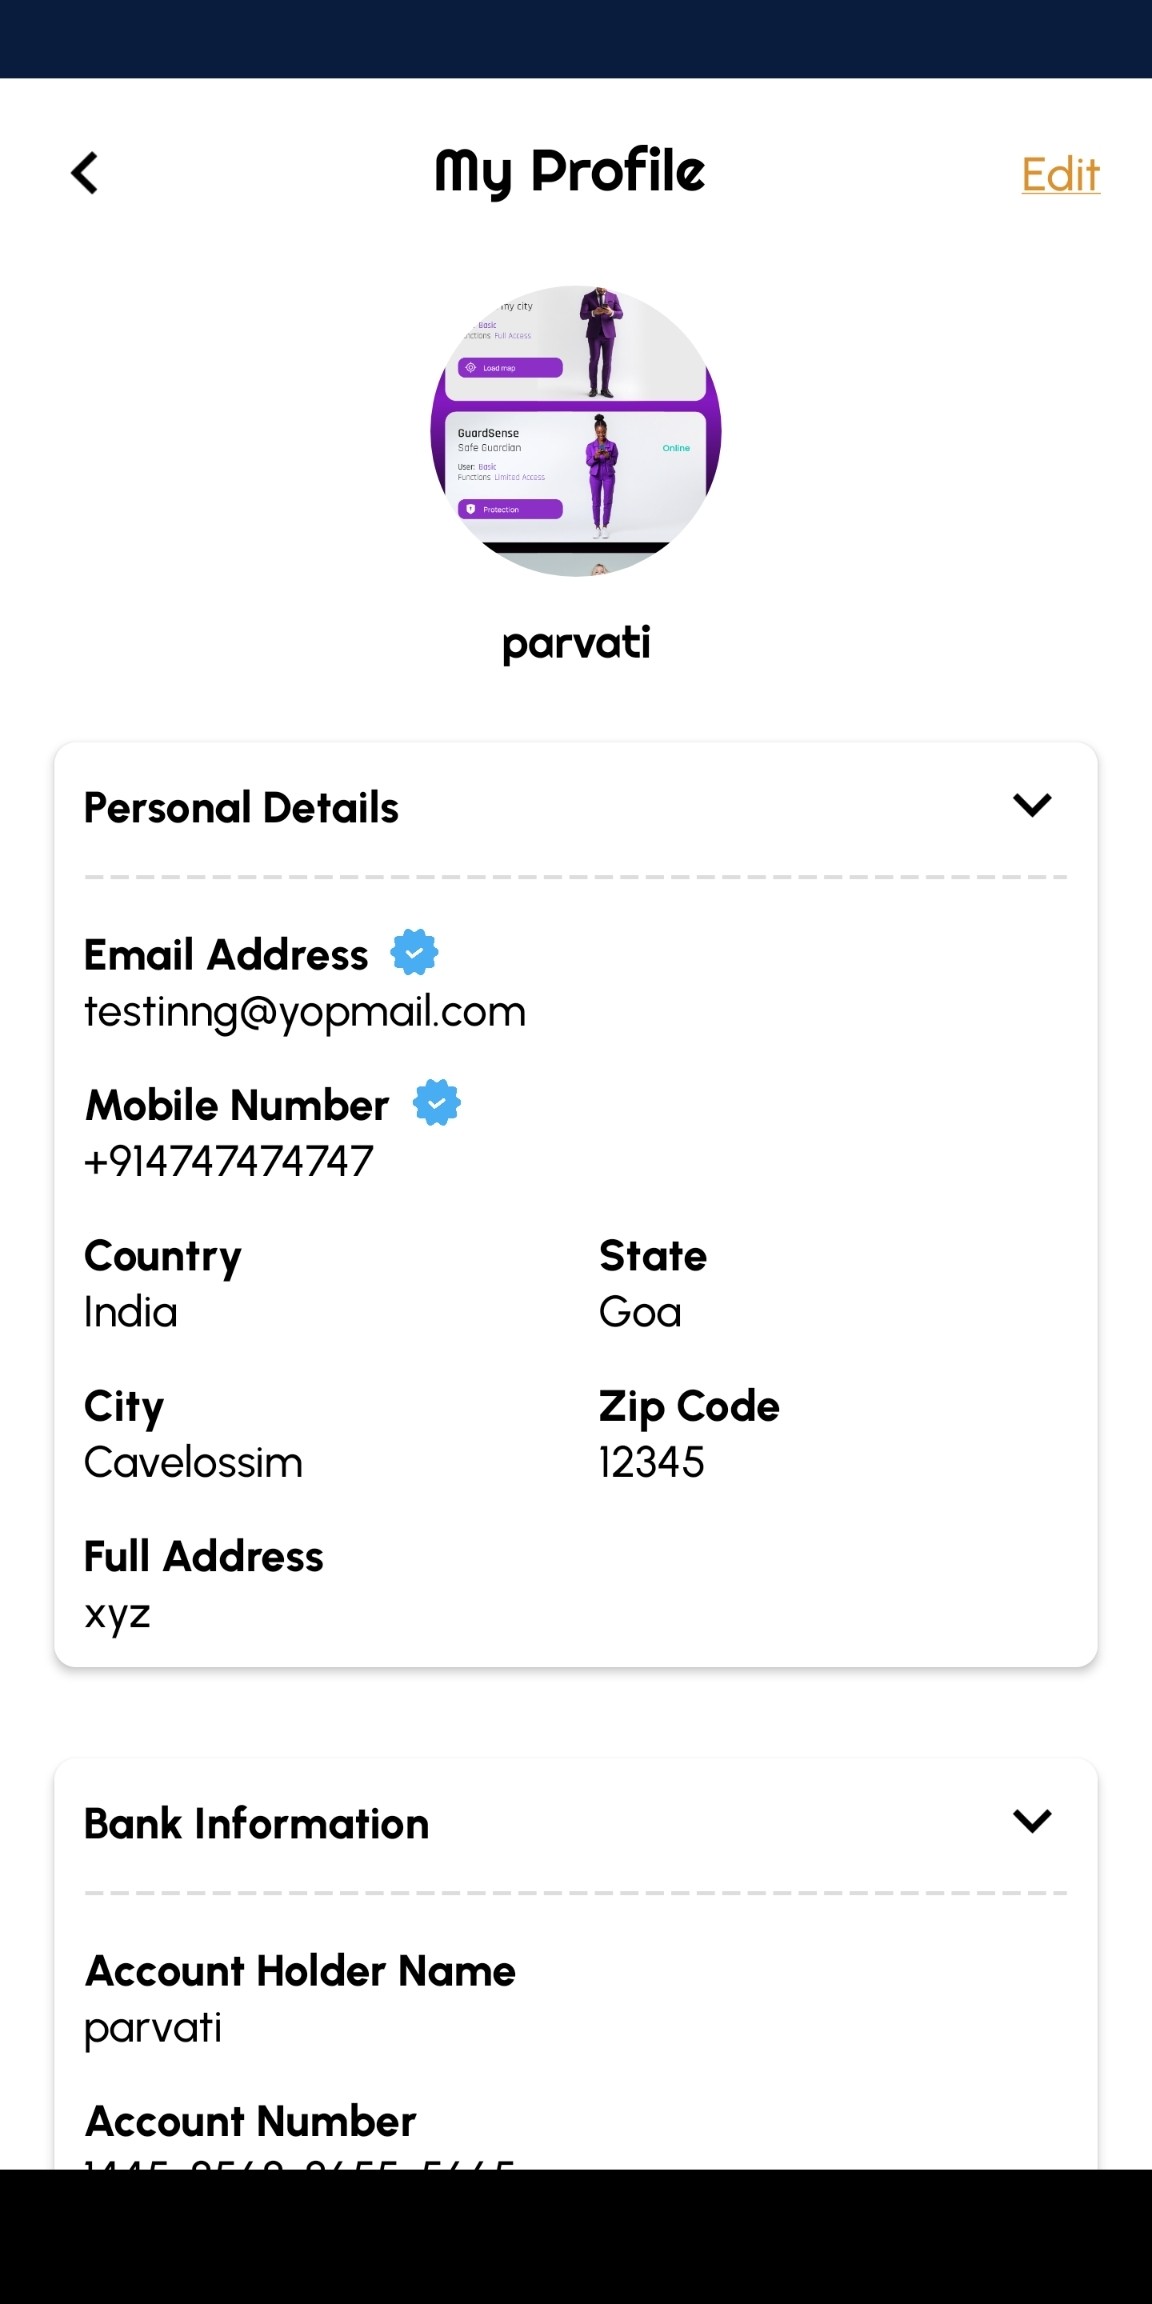1152x2304 pixels.
Task: Collapse the Bank Information section chevron
Action: pyautogui.click(x=1032, y=1820)
